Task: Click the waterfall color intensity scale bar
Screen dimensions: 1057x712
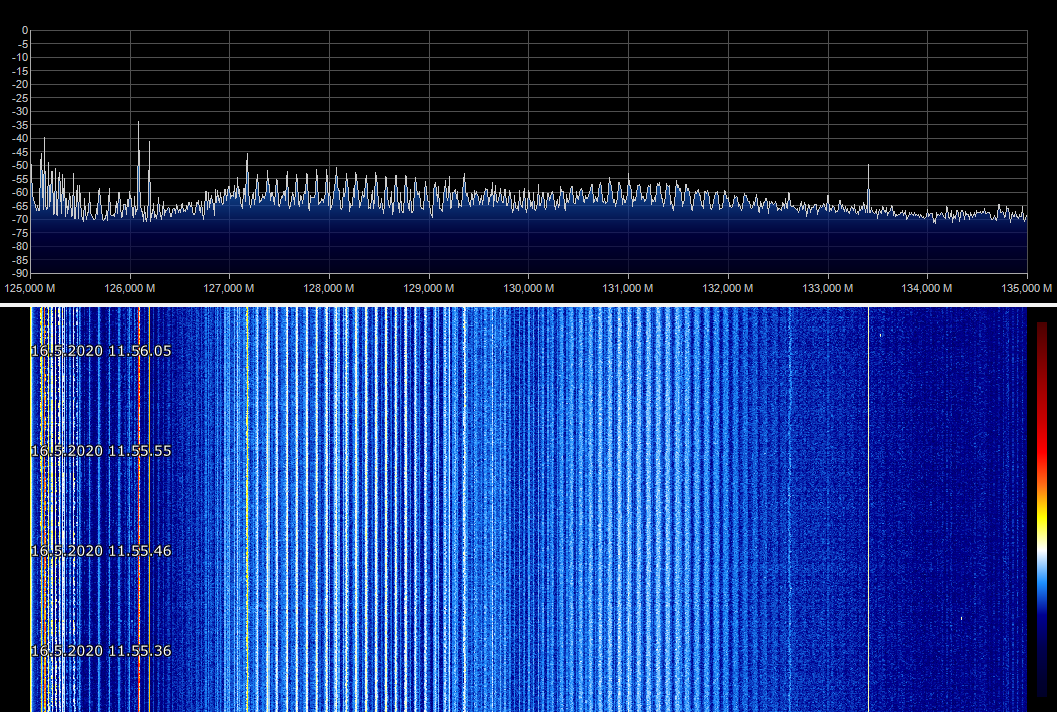Action: click(x=1042, y=508)
